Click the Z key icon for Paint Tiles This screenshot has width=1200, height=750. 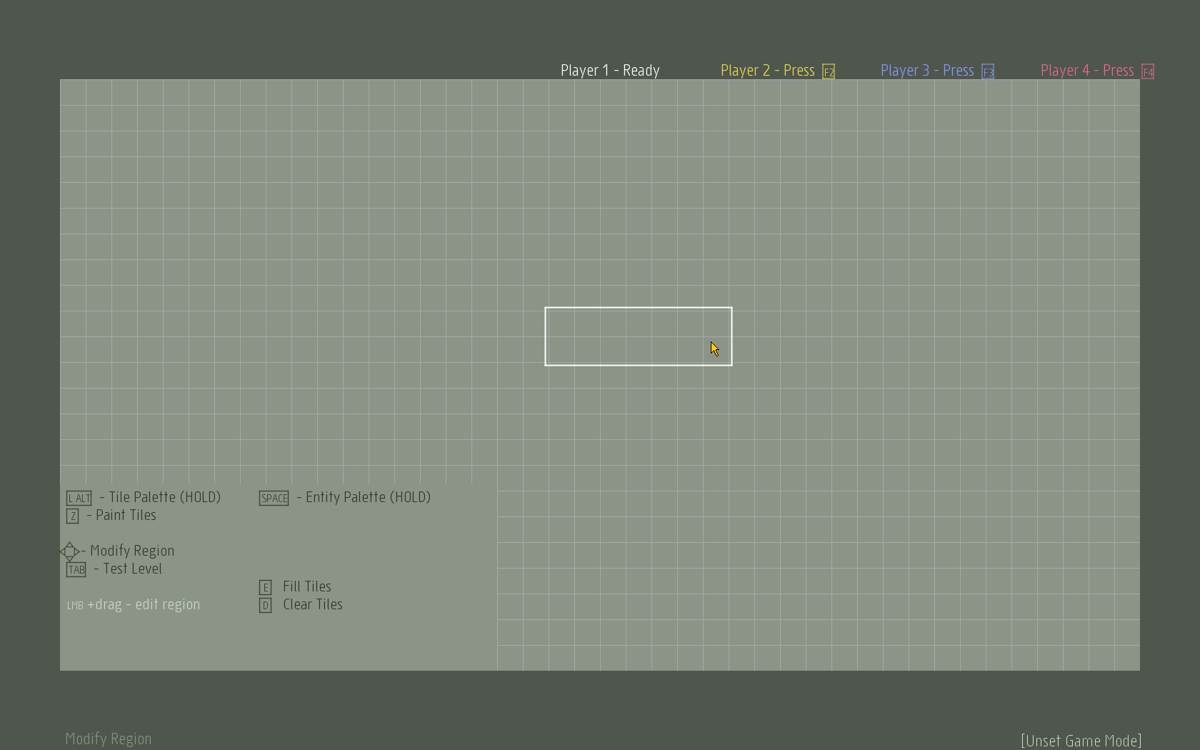tap(73, 516)
